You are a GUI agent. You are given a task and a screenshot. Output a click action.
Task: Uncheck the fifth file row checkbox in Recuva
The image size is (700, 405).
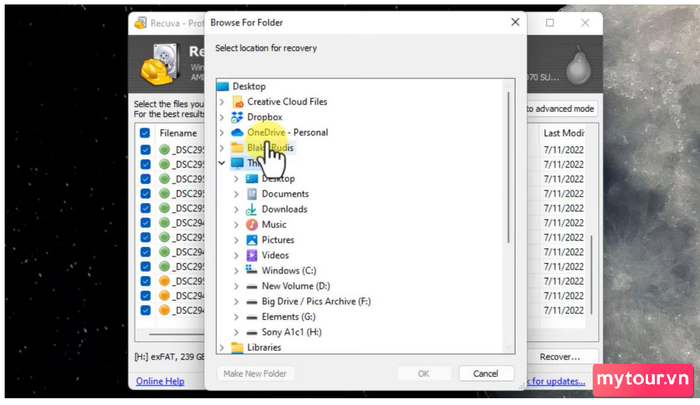[x=146, y=208]
